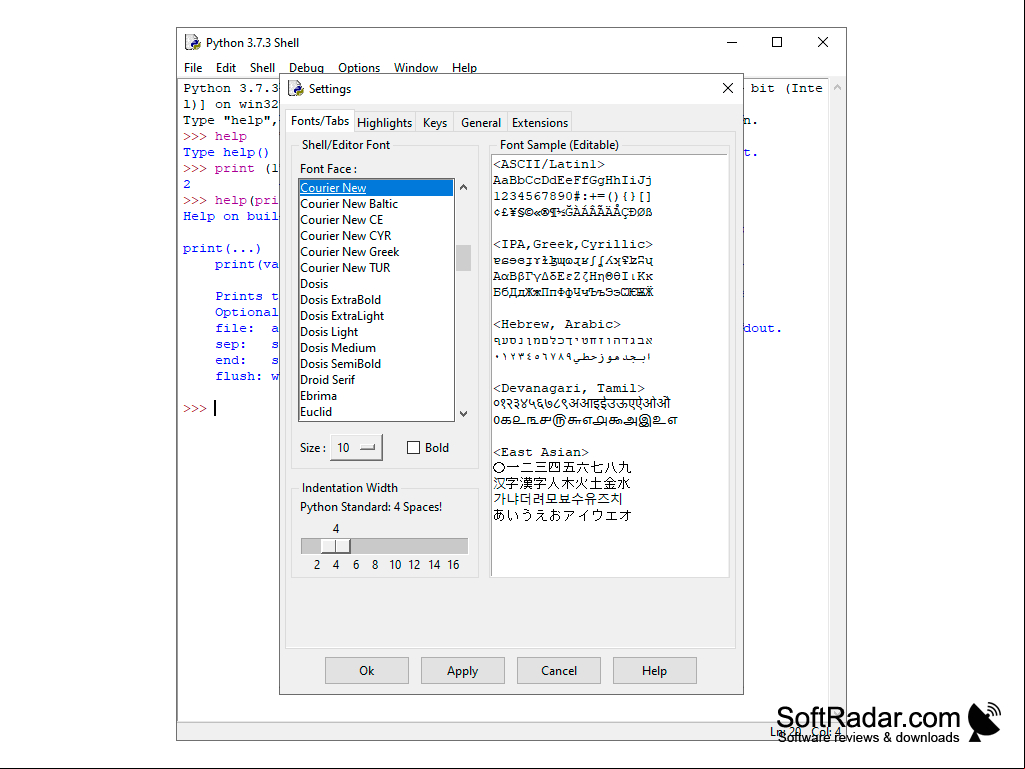
Task: Switch to the Fonts/Tabs tab
Action: (320, 121)
